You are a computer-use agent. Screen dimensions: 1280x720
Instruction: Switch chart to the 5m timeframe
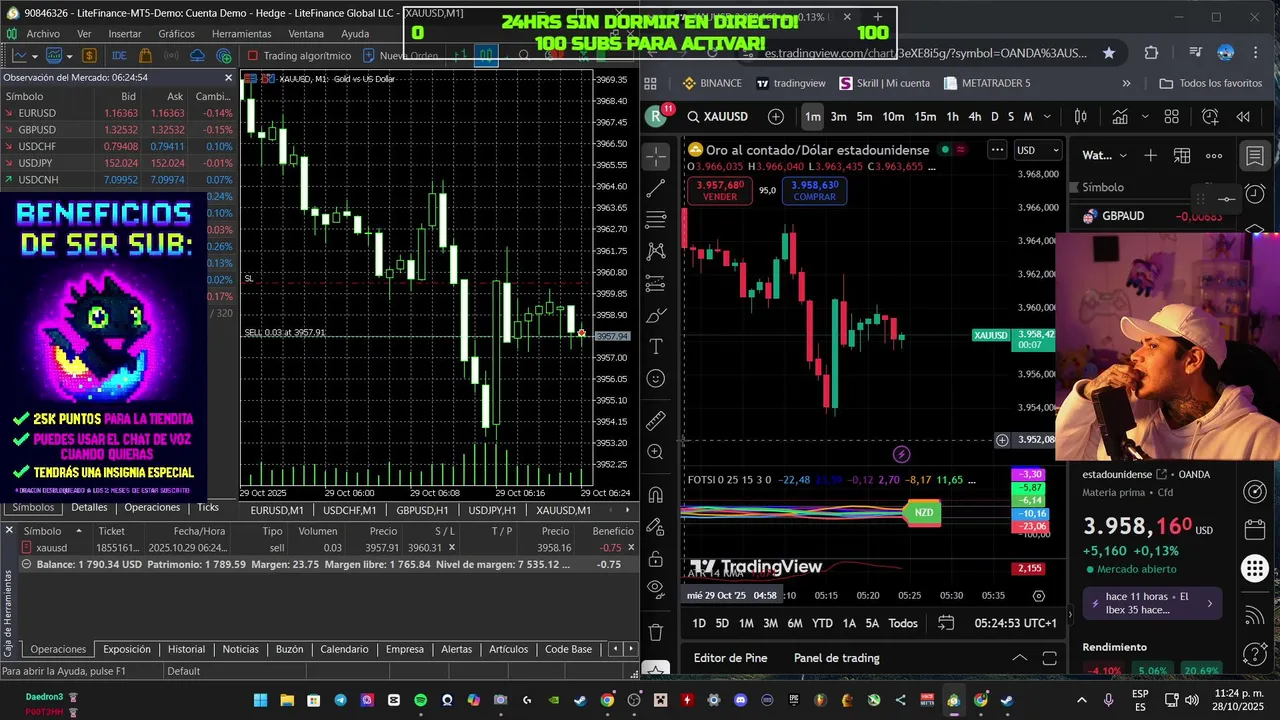(x=864, y=117)
